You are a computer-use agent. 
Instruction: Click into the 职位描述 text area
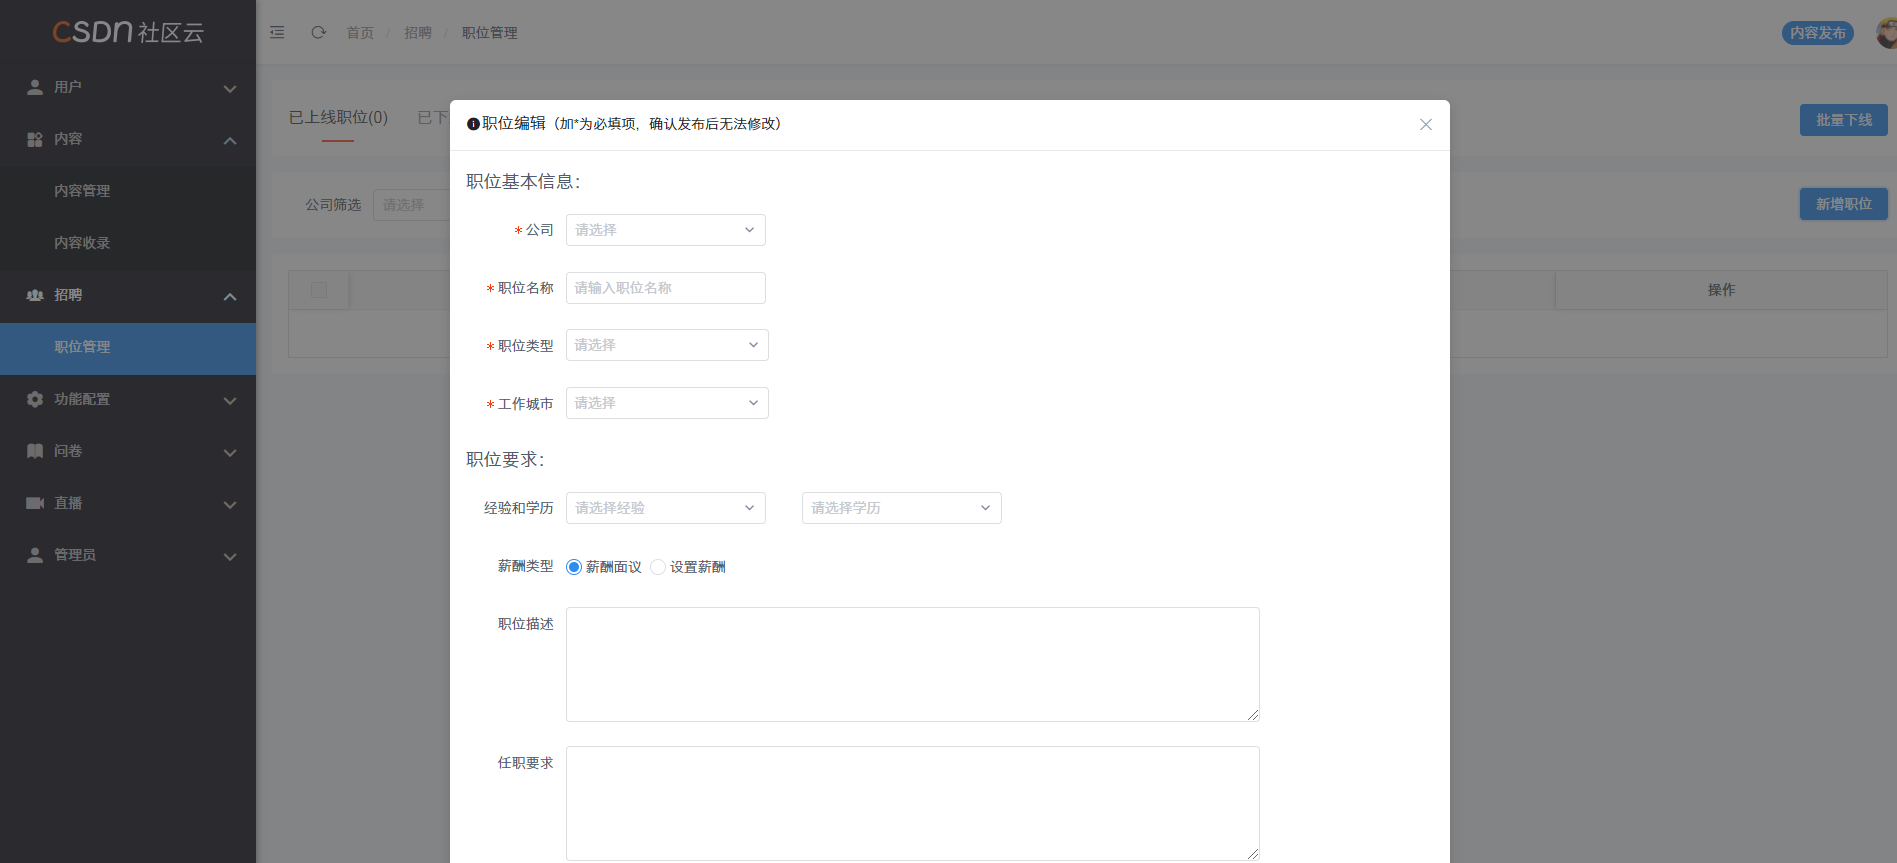(x=913, y=664)
